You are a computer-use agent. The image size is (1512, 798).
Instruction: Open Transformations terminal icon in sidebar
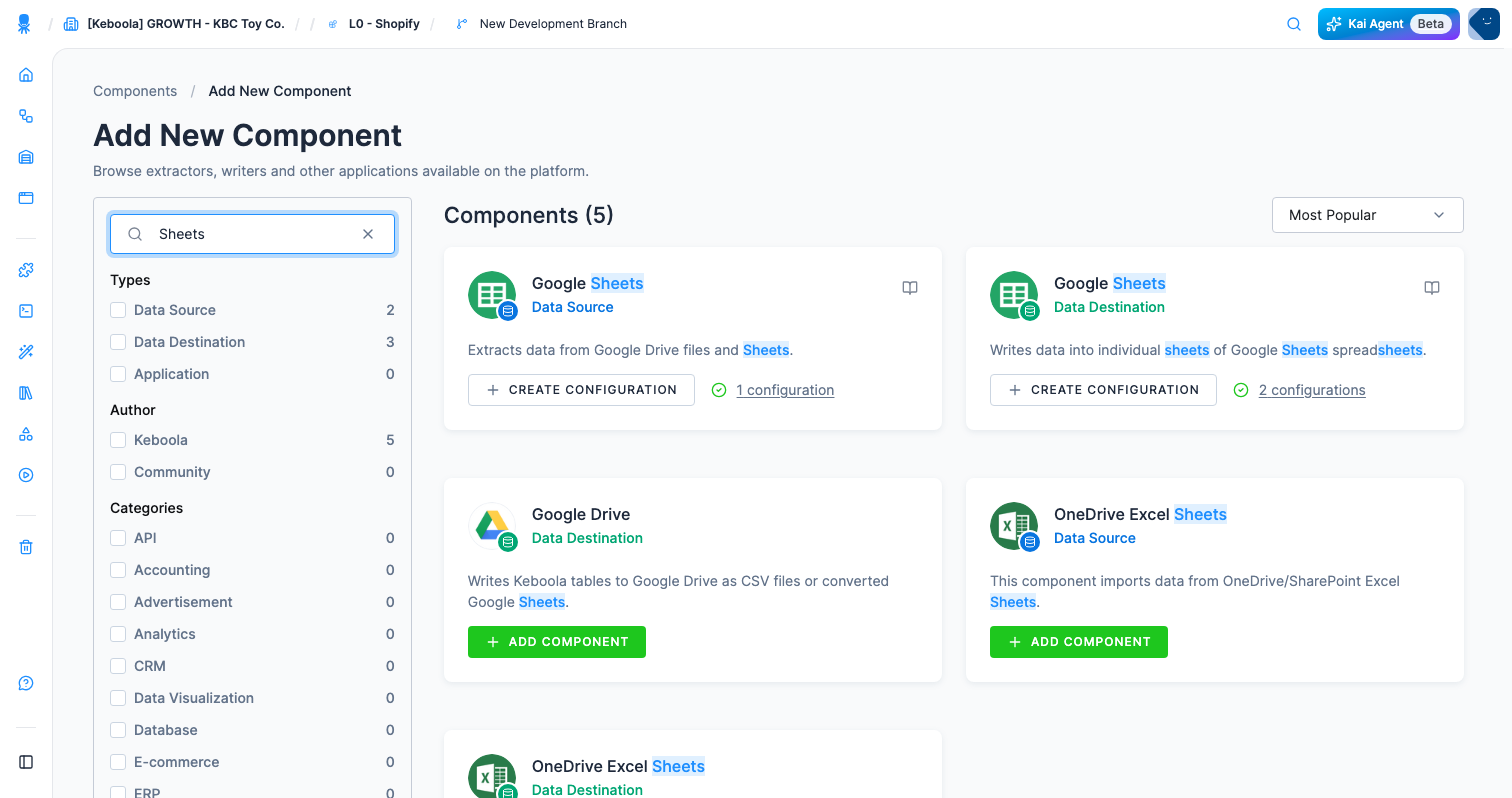click(x=26, y=311)
